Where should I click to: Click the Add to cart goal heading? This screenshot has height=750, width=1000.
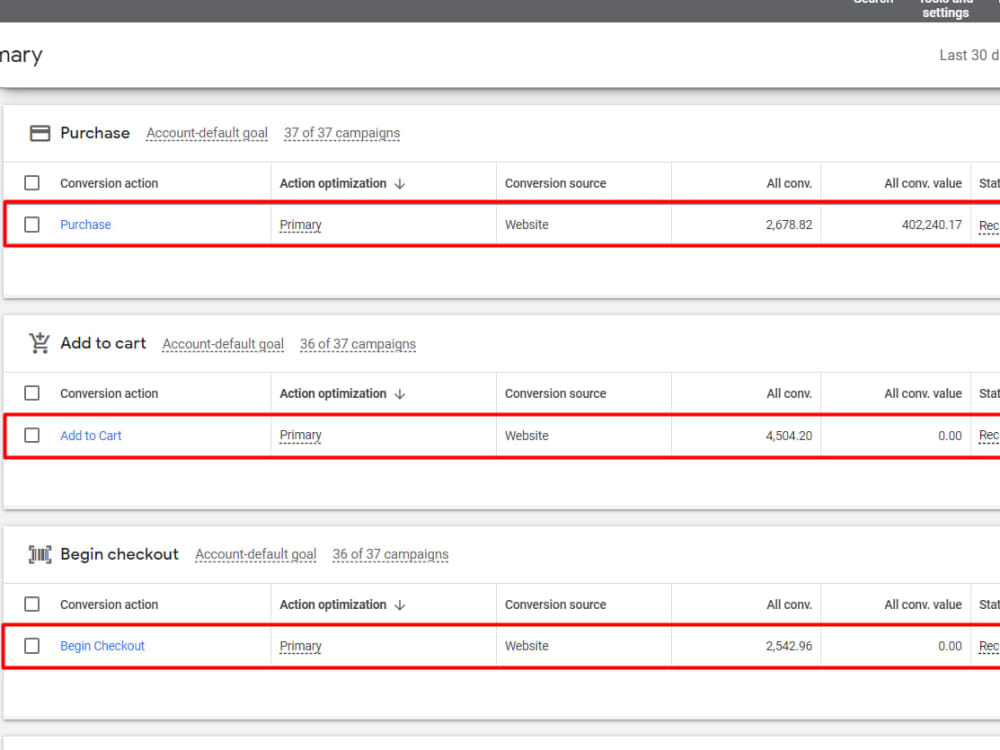point(103,343)
